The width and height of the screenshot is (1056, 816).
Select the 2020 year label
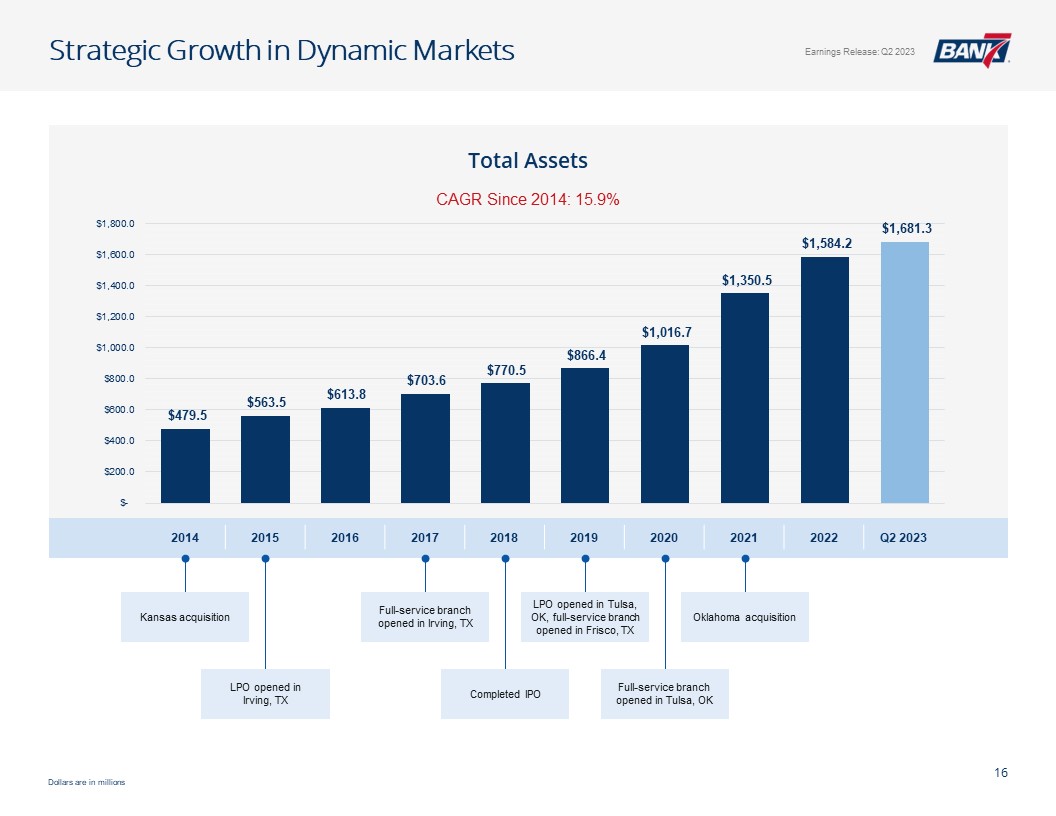pos(664,537)
